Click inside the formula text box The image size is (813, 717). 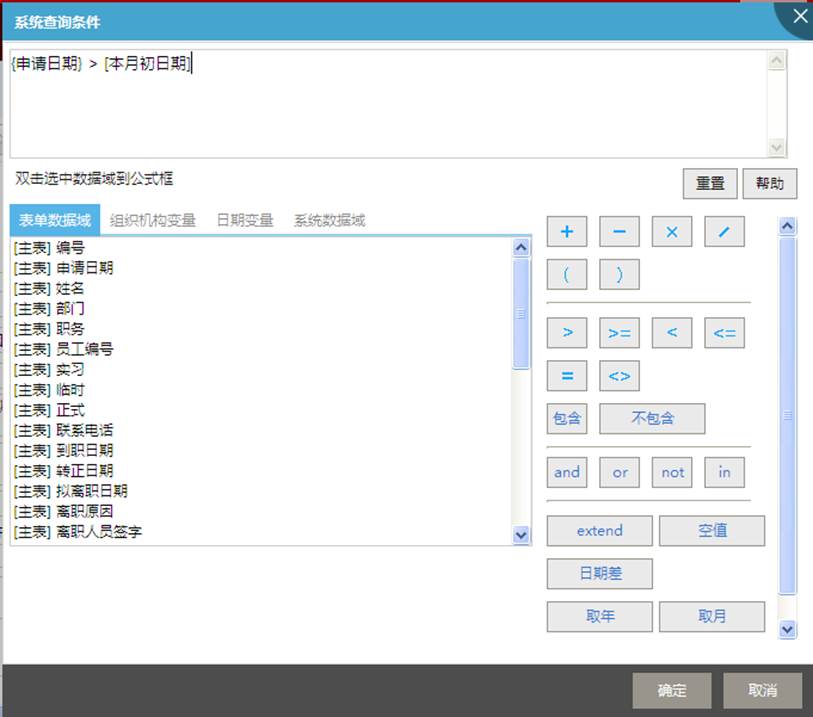click(x=388, y=110)
